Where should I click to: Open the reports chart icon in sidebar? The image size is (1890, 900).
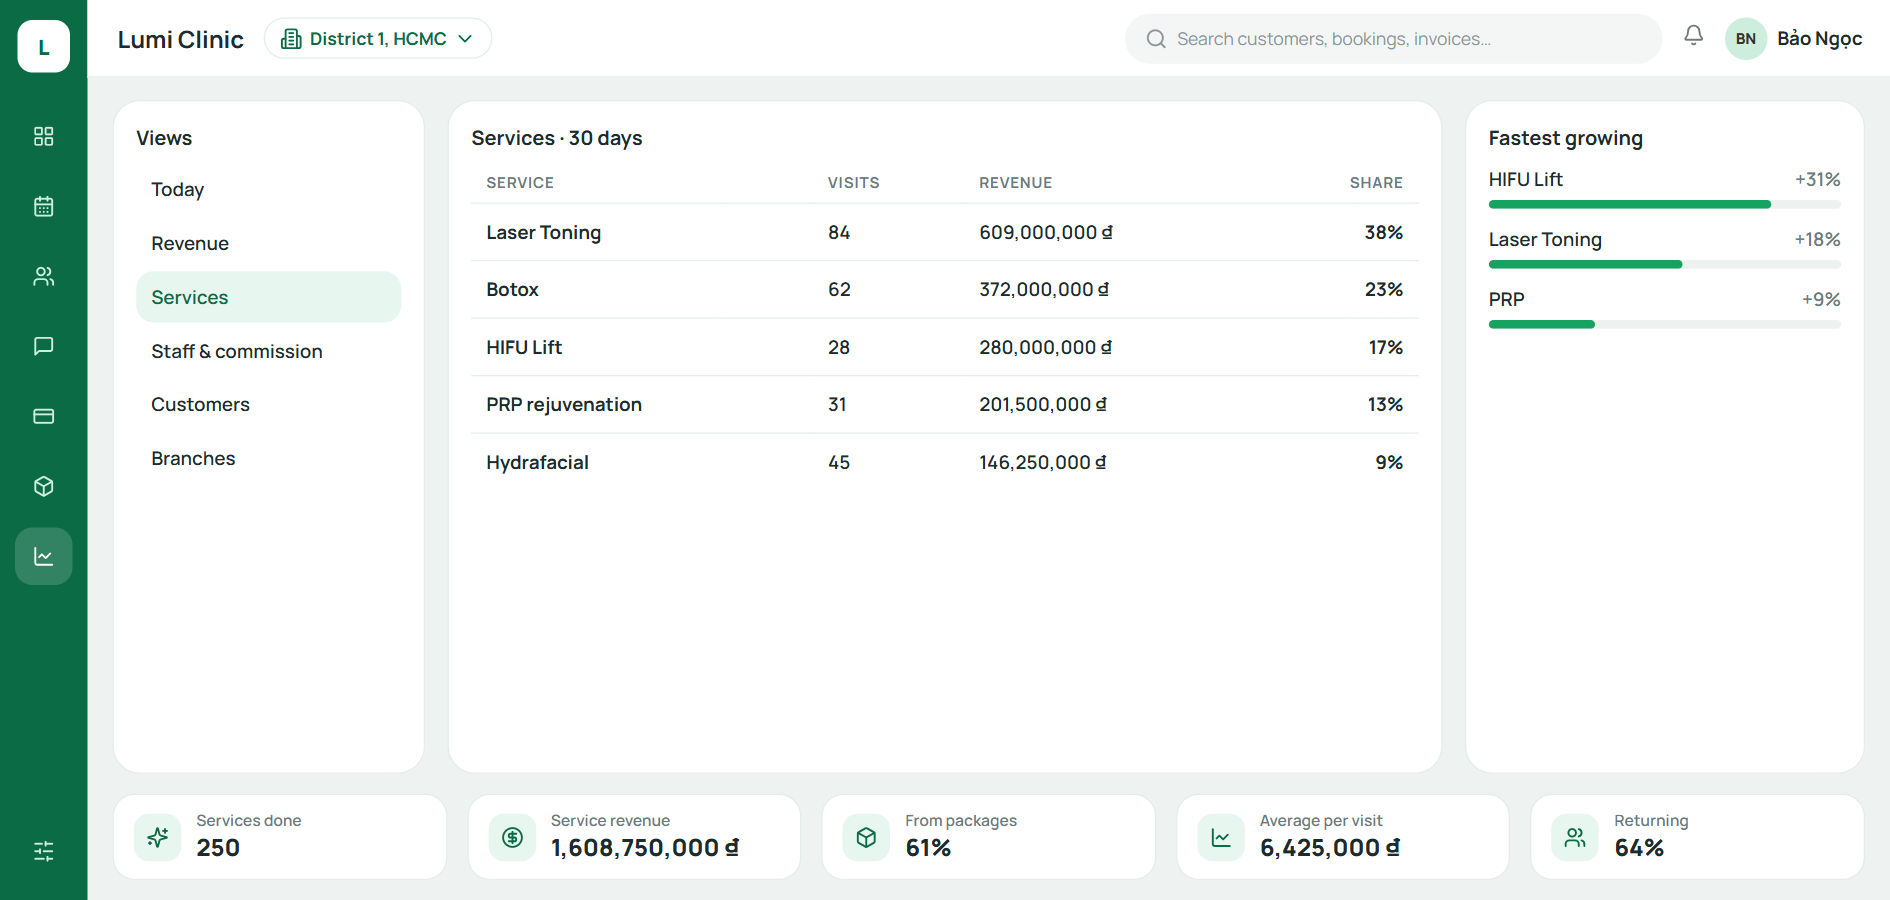pos(44,556)
